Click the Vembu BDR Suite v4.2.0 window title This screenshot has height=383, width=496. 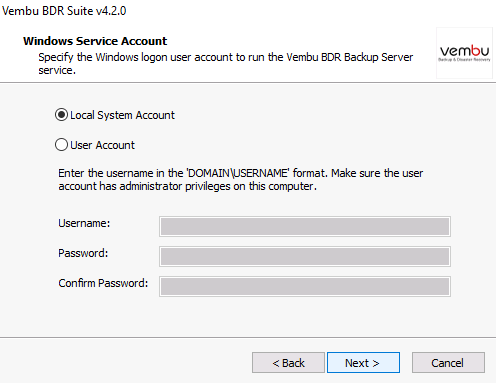point(64,11)
